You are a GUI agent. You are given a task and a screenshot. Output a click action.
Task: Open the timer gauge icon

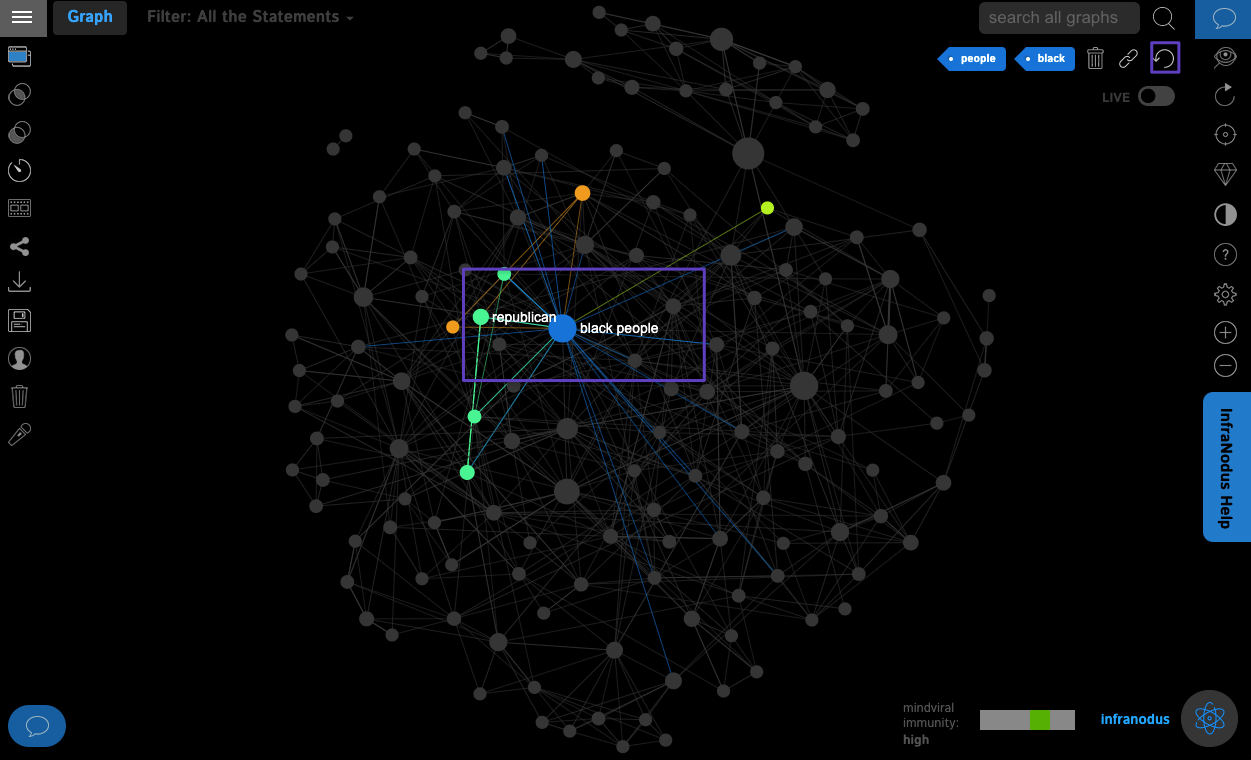click(19, 170)
